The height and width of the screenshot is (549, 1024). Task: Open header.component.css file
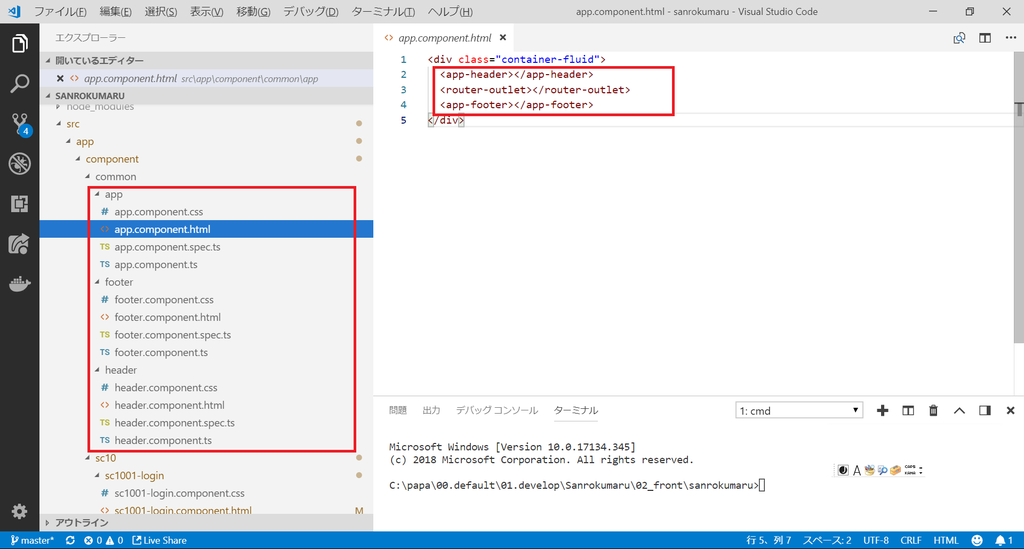click(166, 388)
